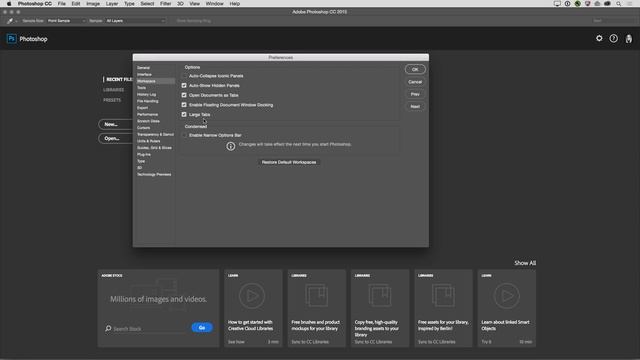640x360 pixels.
Task: Click the Eyedropper tool icon in options bar
Action: click(10, 20)
